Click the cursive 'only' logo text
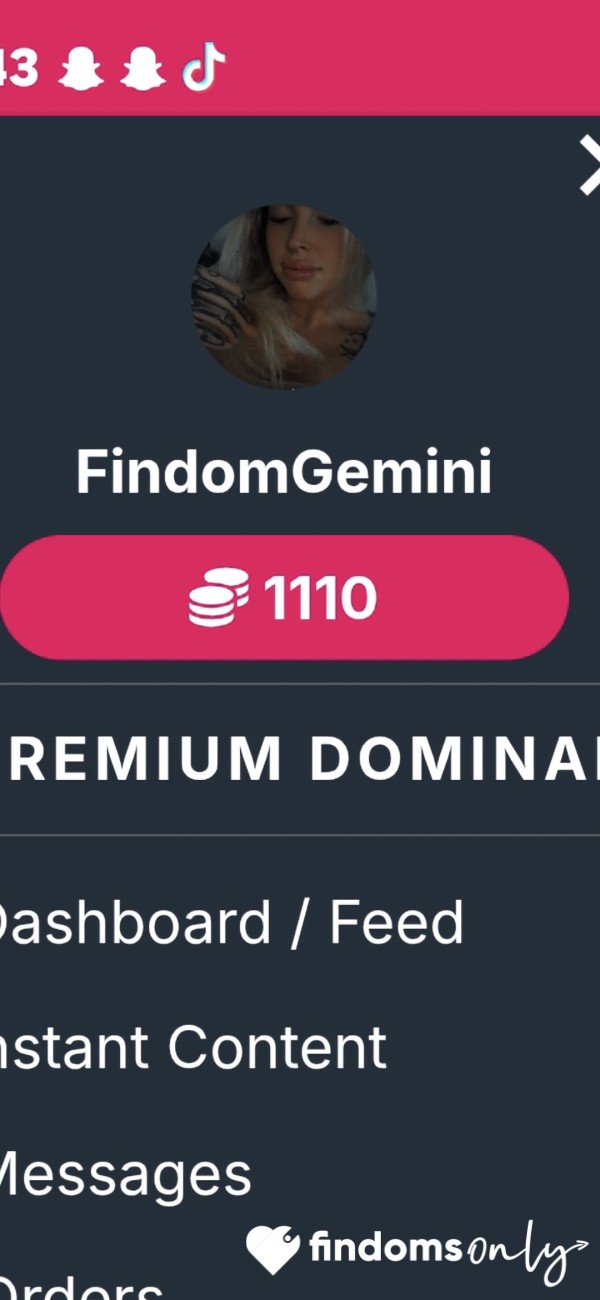The height and width of the screenshot is (1300, 600). [x=513, y=1251]
